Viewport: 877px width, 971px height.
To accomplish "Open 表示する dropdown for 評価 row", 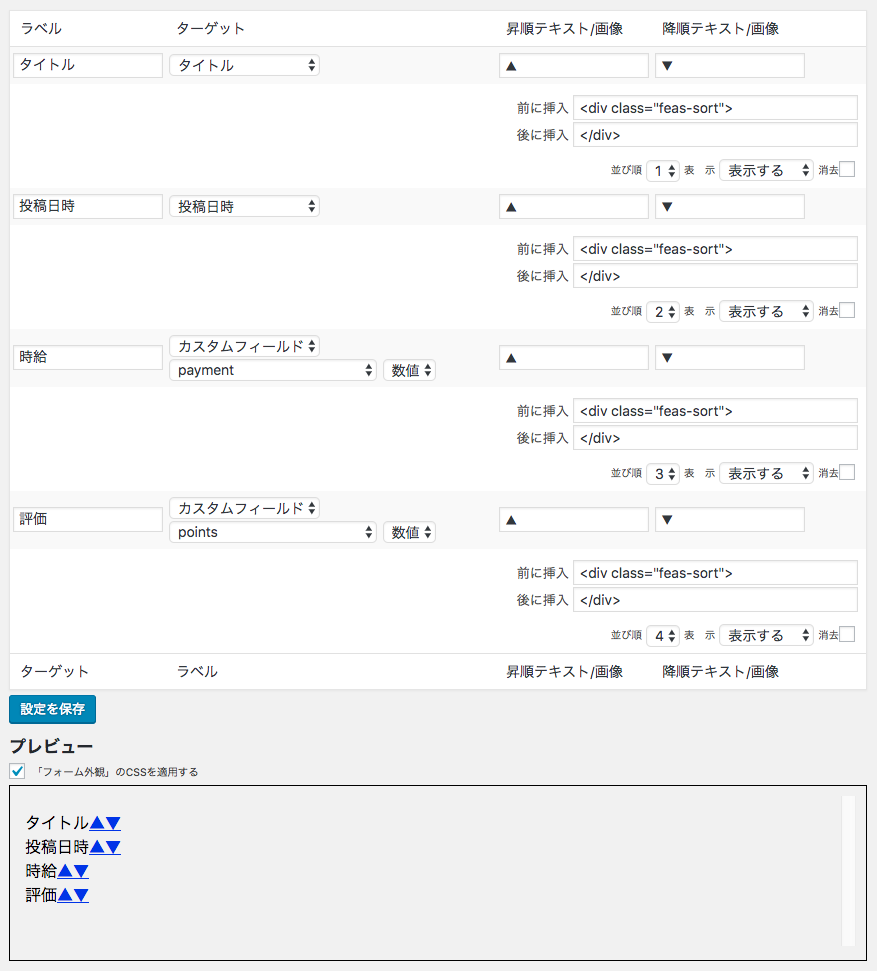I will [x=766, y=635].
